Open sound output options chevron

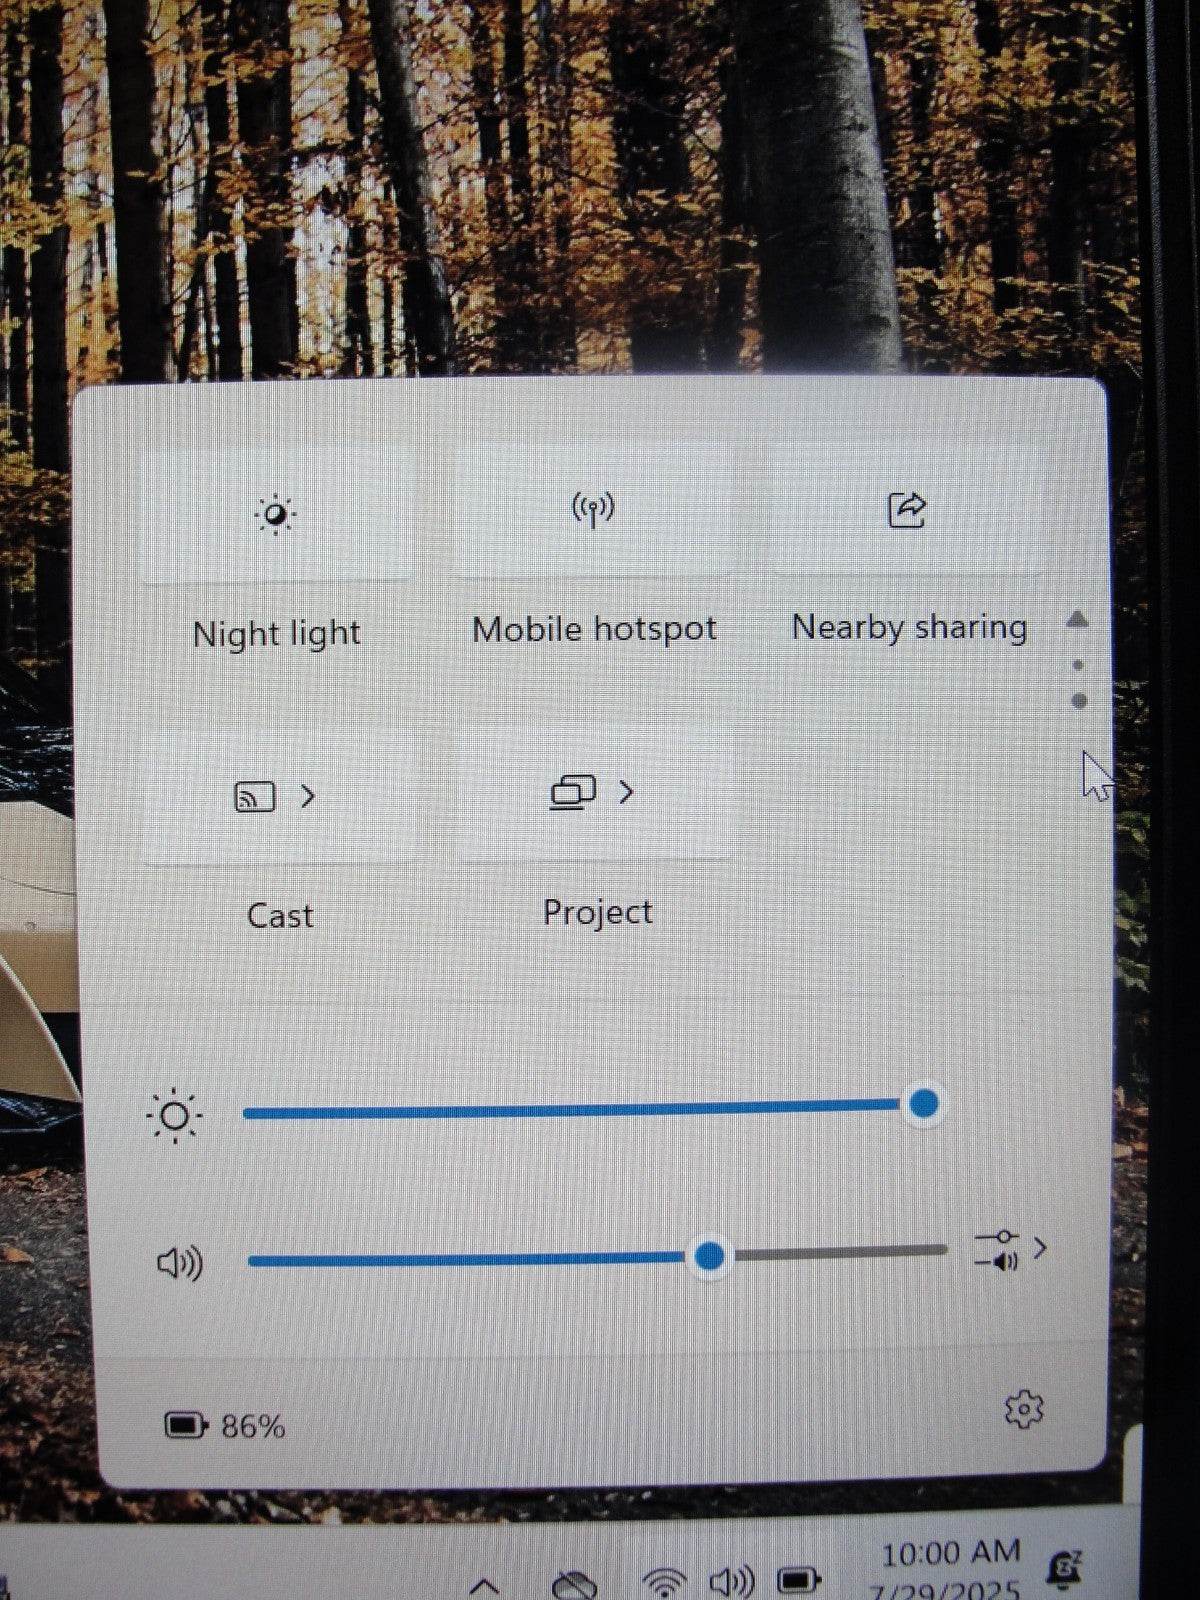[x=1041, y=1248]
